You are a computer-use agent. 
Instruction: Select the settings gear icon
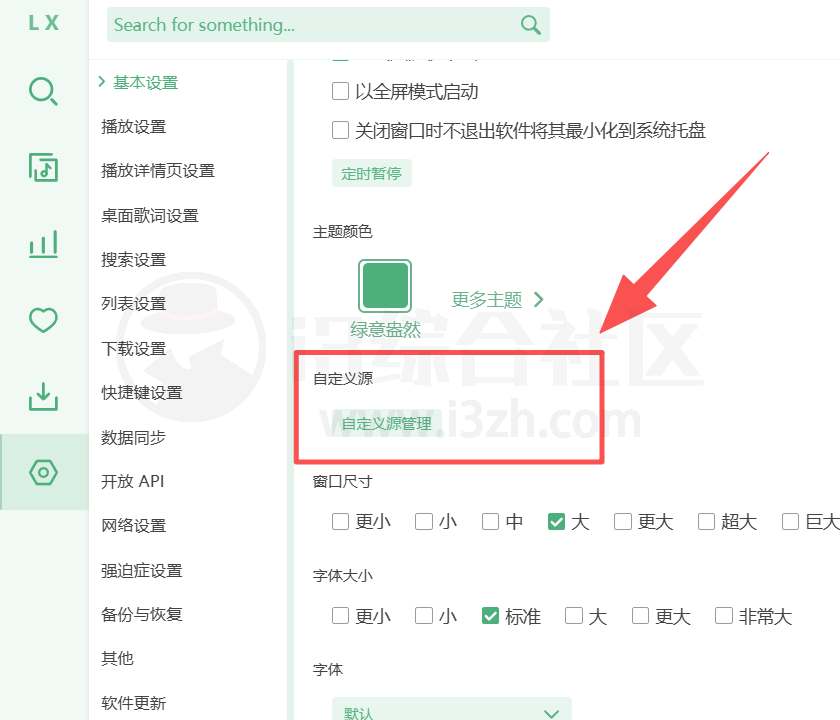[42, 471]
